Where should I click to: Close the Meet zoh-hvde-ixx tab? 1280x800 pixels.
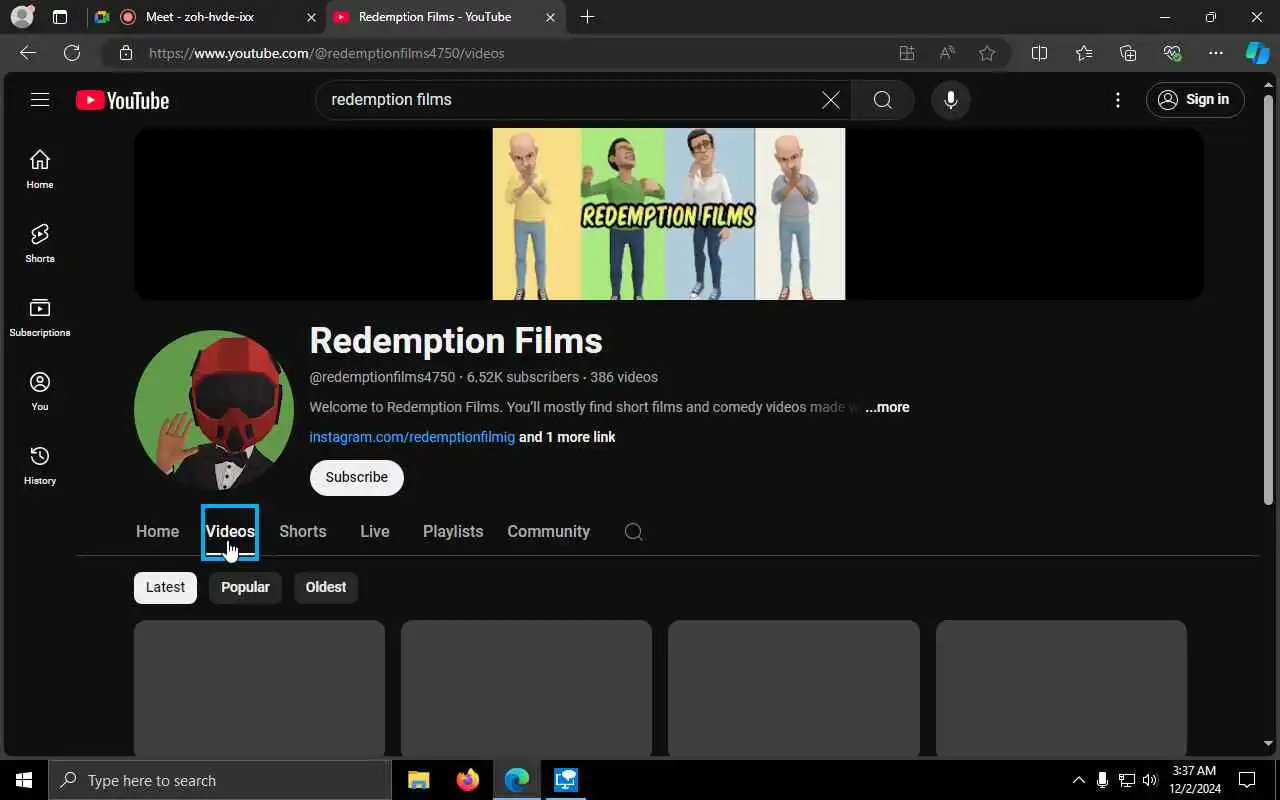[311, 17]
